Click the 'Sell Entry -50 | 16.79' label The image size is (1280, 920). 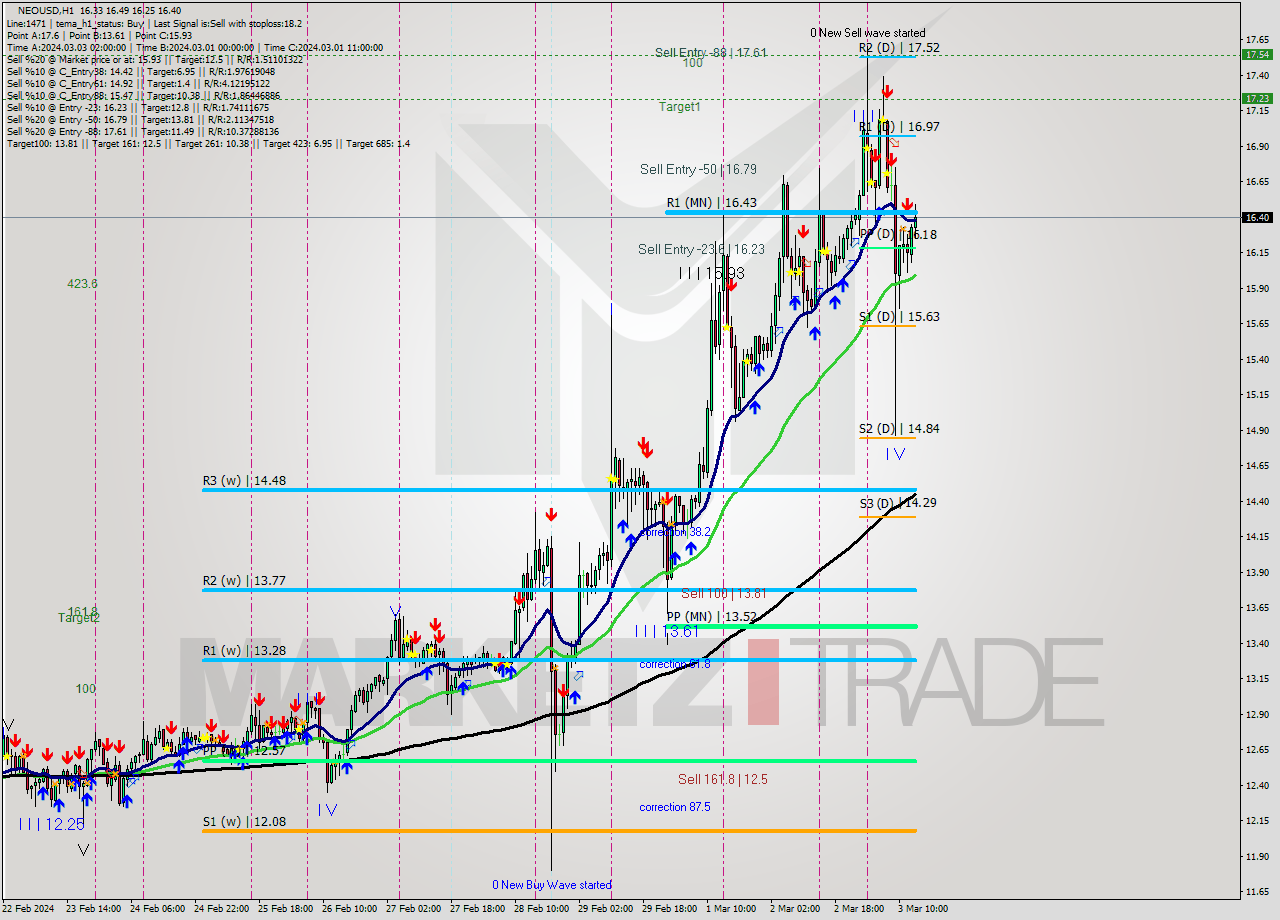pos(698,170)
